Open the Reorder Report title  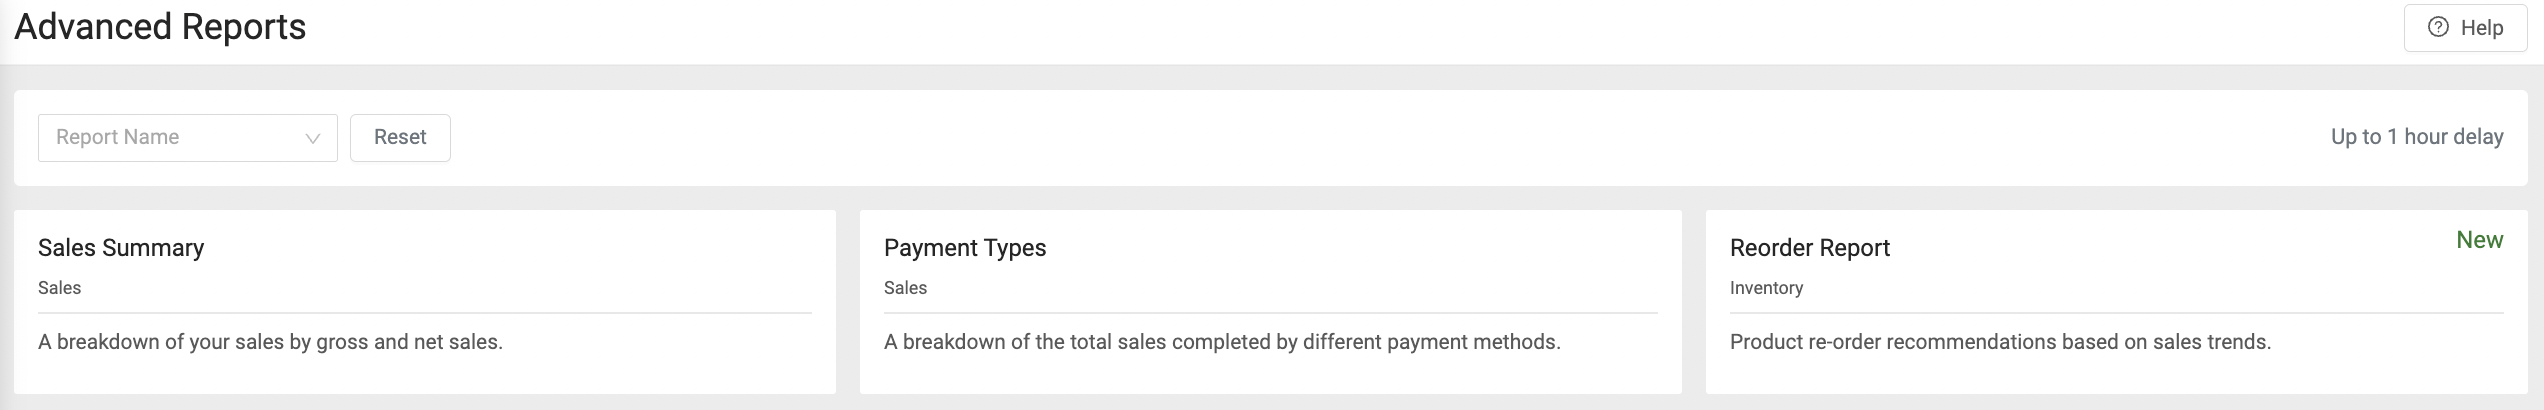coord(1810,248)
